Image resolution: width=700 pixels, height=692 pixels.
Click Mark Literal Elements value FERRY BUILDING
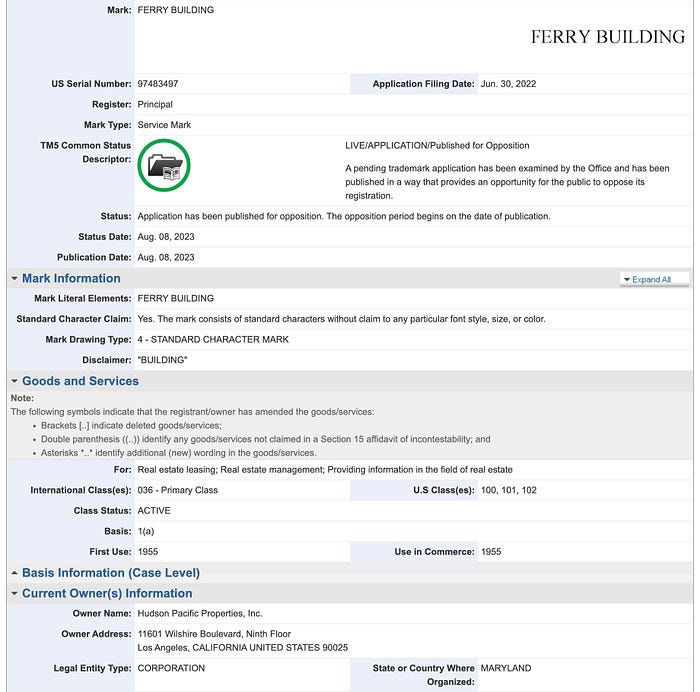coord(175,298)
